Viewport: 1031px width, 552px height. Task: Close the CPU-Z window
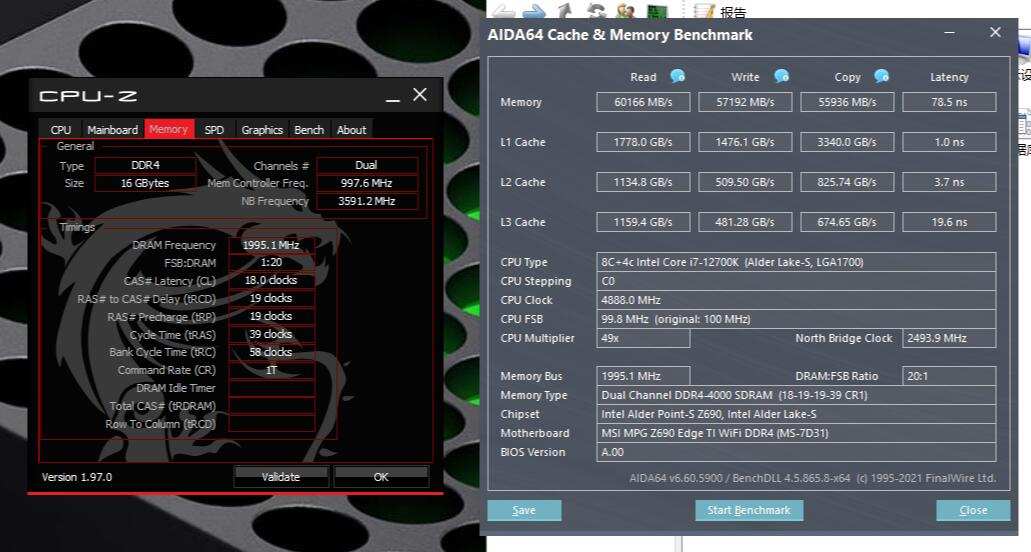tap(420, 95)
